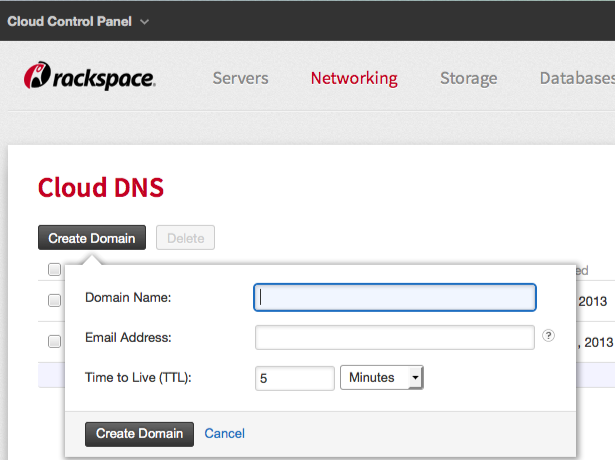This screenshot has height=460, width=615.
Task: Click the Rackspace logo
Action: [89, 76]
